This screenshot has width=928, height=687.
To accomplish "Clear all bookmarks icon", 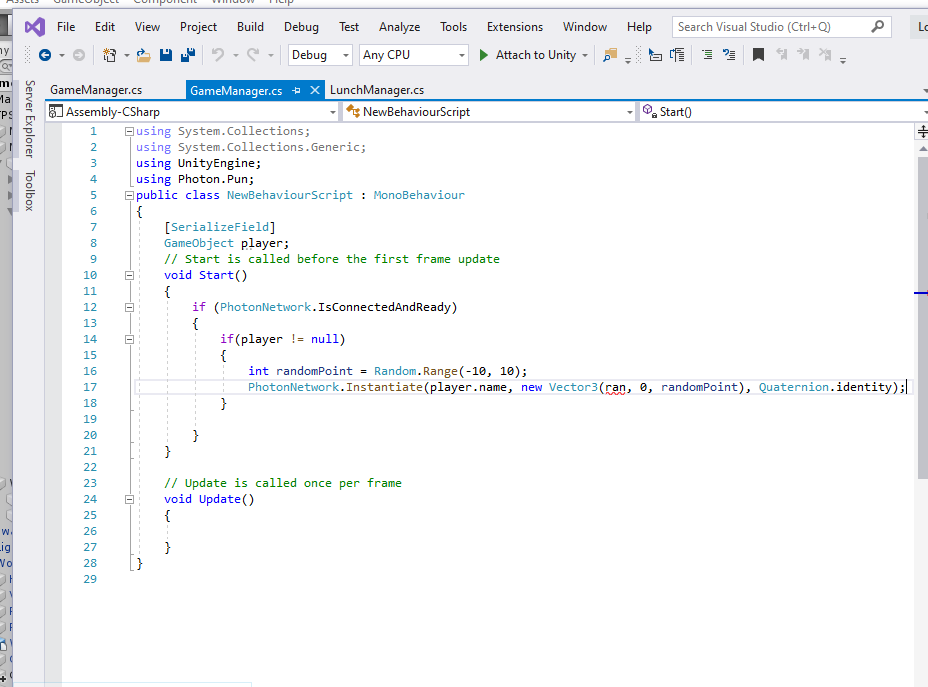I will click(x=825, y=55).
